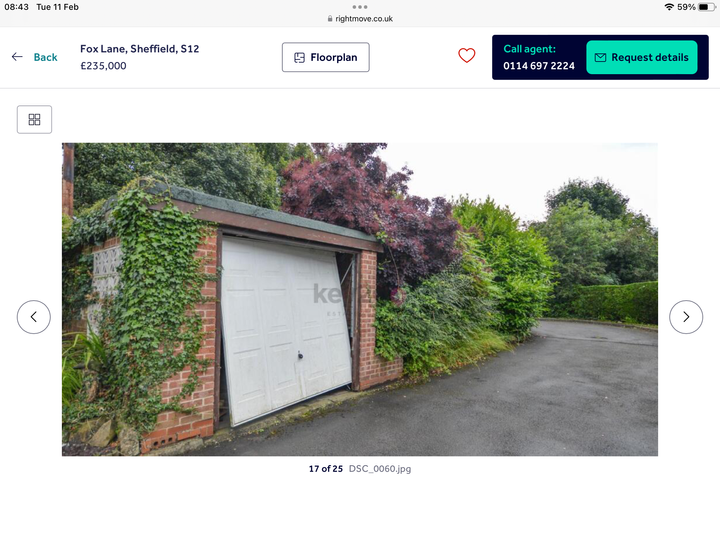This screenshot has height=540, width=720.
Task: Click the envelope icon in Request details
Action: pos(600,57)
